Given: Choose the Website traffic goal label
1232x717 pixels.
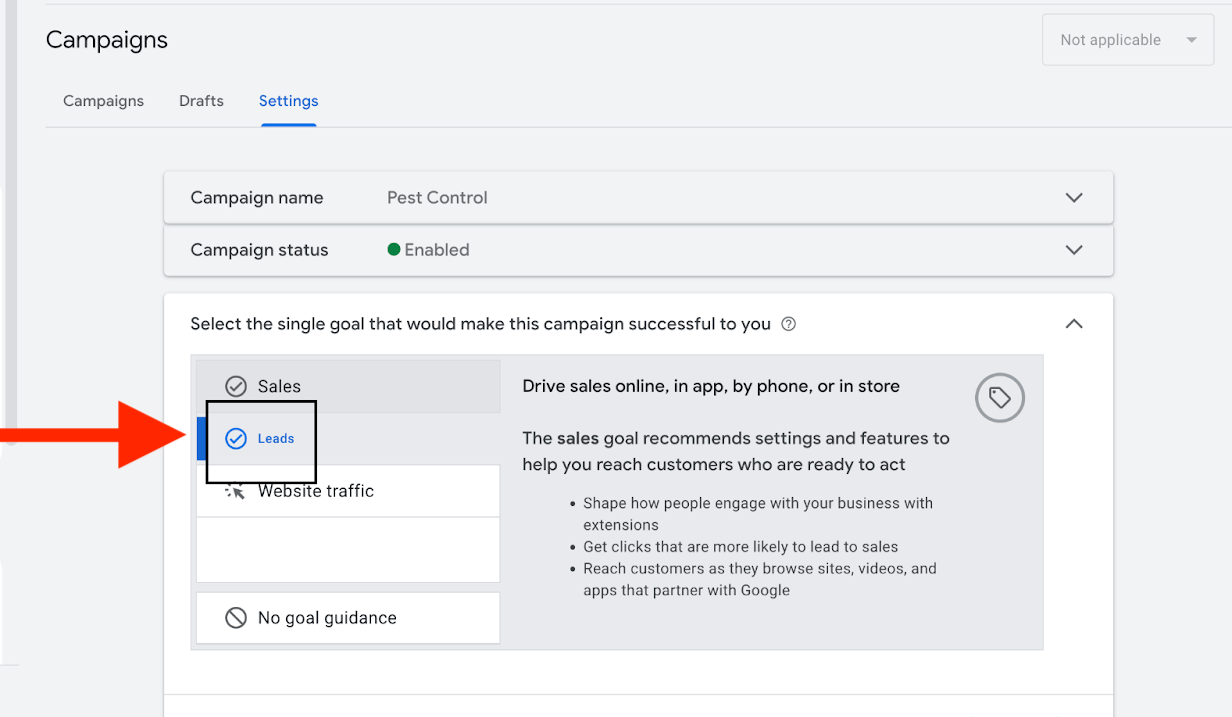Looking at the screenshot, I should [316, 491].
